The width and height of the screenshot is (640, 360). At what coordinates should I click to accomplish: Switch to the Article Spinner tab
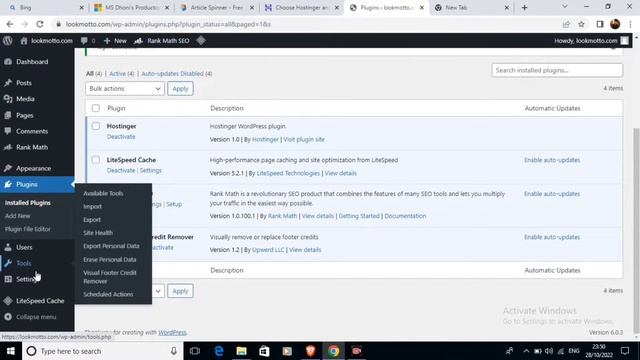pos(216,8)
